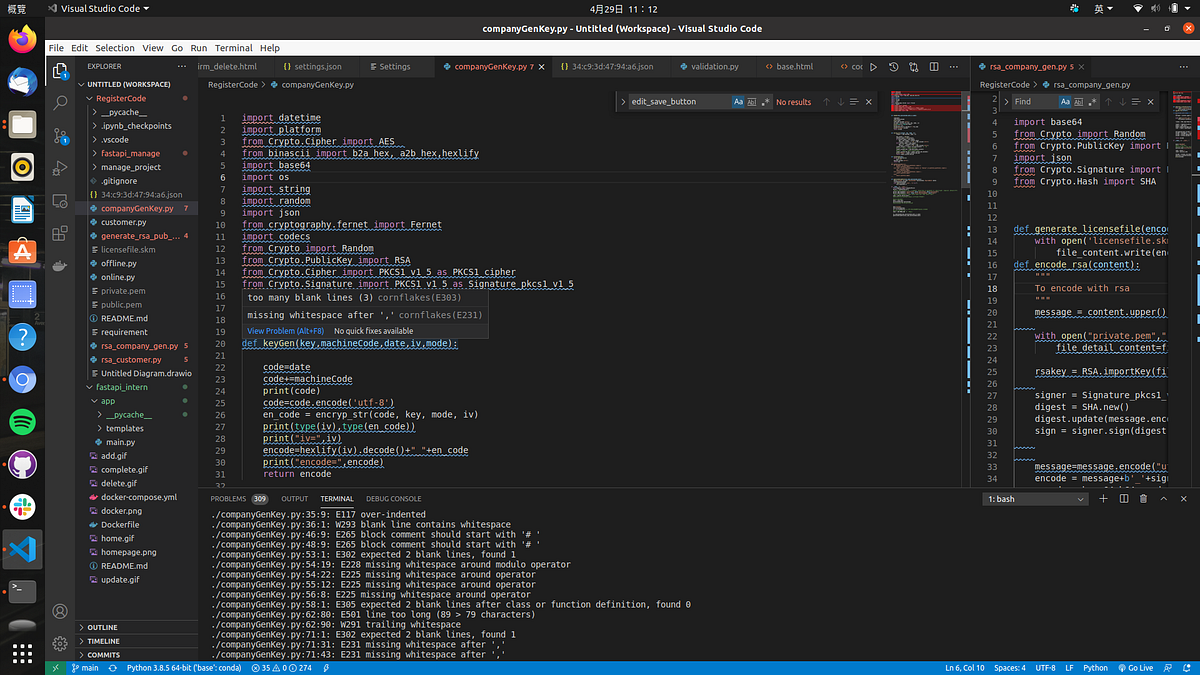Open docker-compose.yml in the explorer

pyautogui.click(x=138, y=497)
